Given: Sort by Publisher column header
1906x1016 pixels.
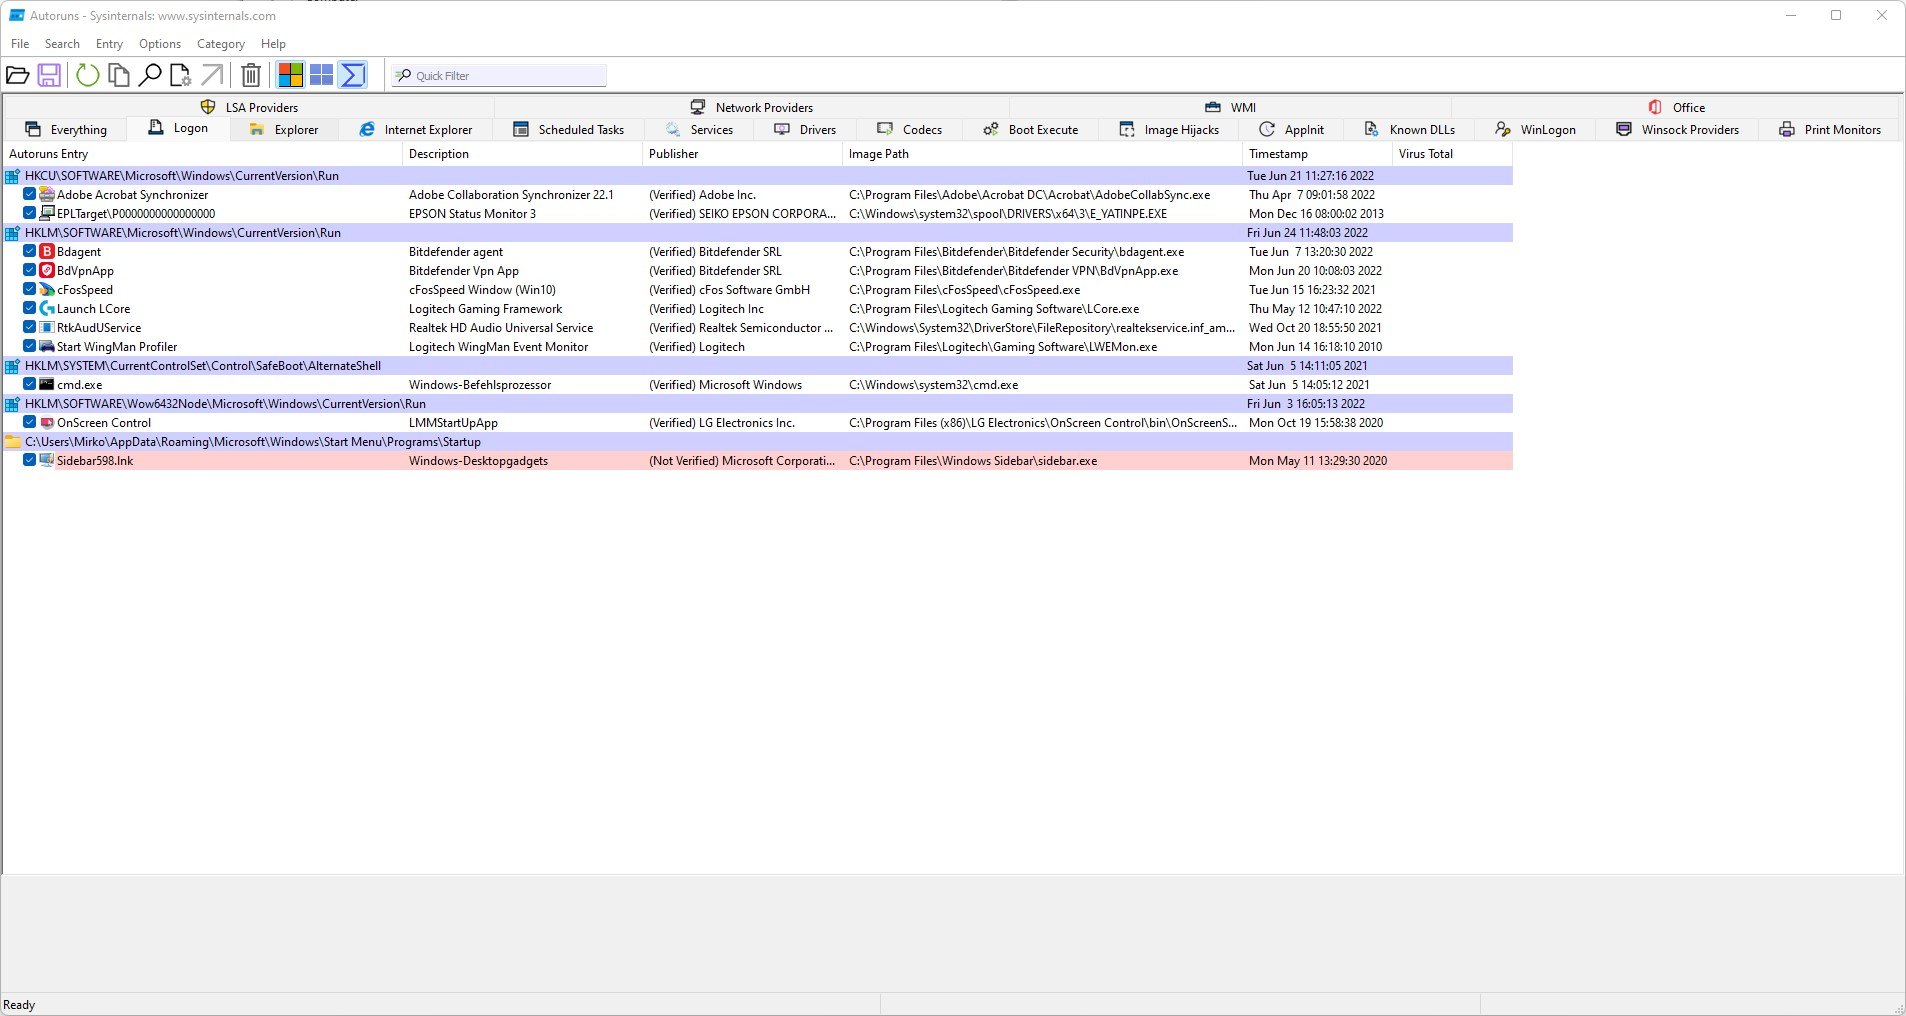Looking at the screenshot, I should click(742, 154).
